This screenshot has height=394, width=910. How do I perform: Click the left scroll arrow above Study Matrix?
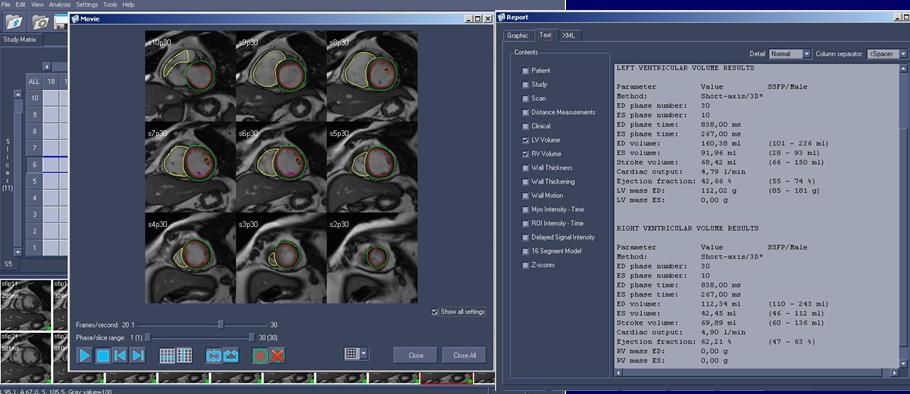click(x=47, y=66)
